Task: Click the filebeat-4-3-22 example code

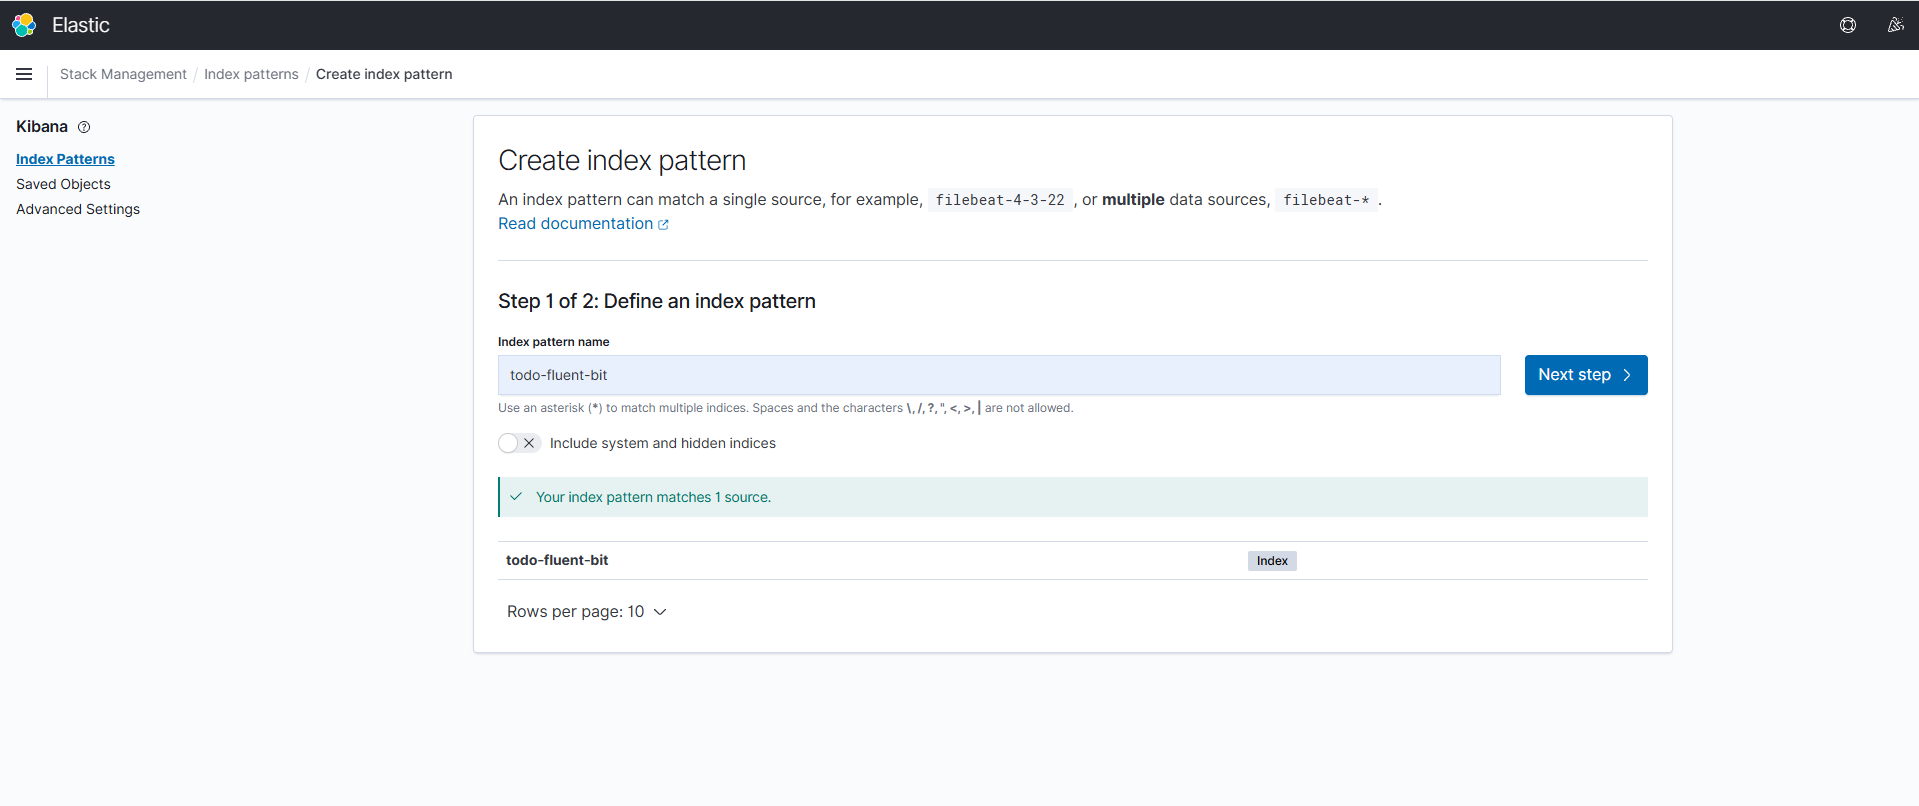Action: click(x=1000, y=200)
